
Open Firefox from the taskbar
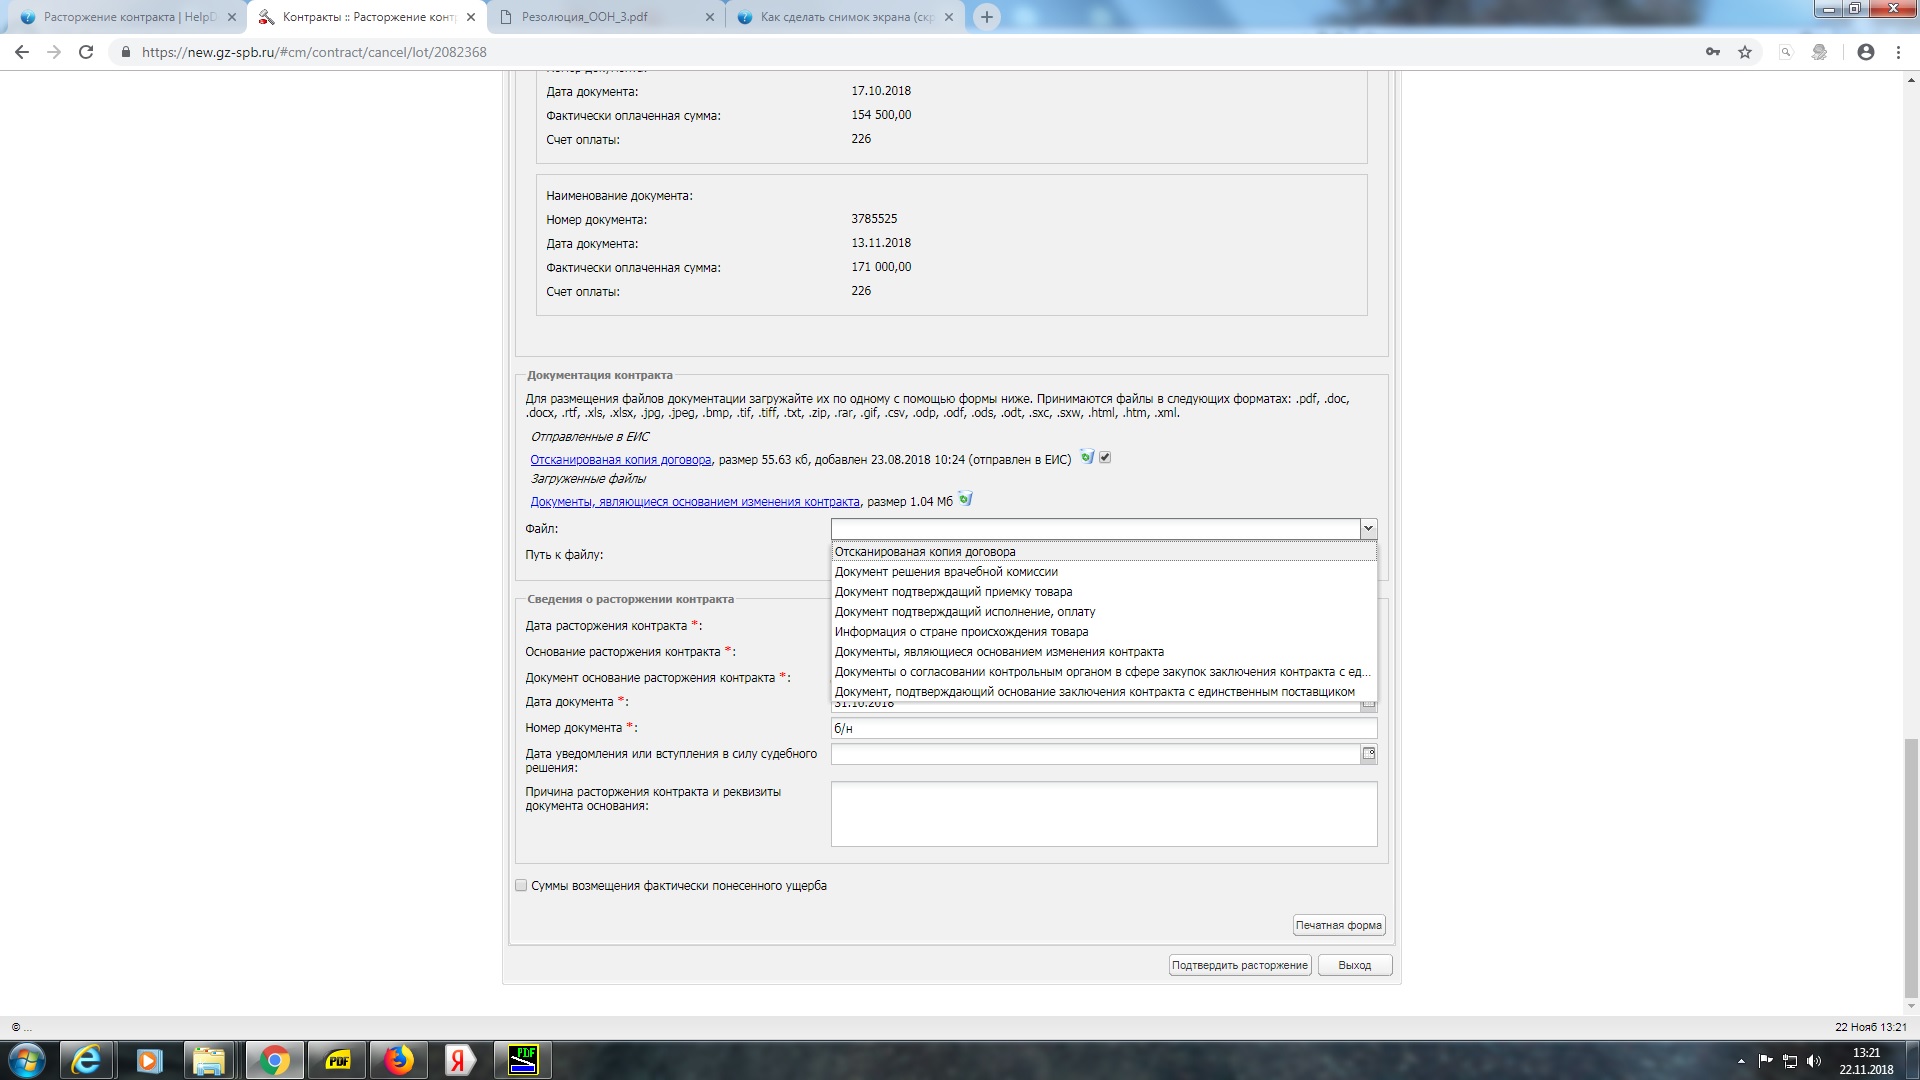click(398, 1060)
